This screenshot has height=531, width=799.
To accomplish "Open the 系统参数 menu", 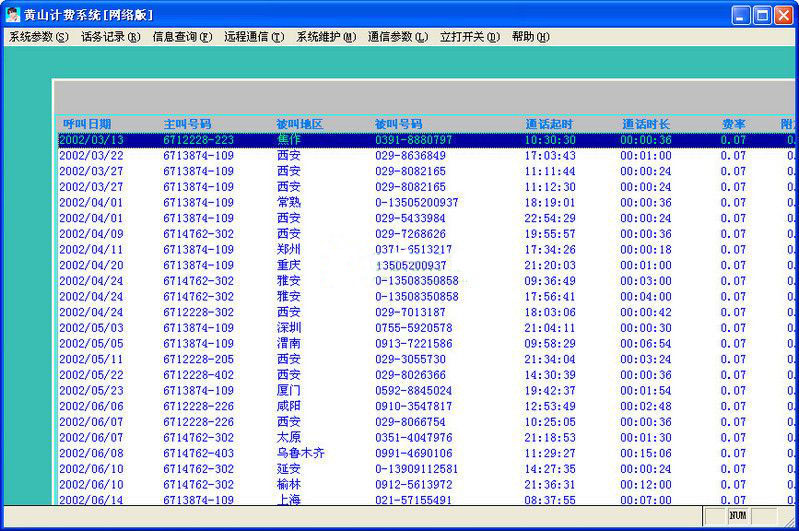I will click(x=39, y=37).
